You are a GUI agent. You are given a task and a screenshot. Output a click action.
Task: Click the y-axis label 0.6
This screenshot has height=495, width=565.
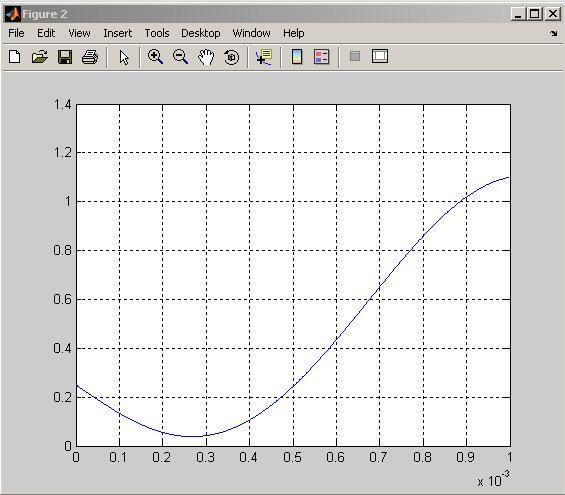point(63,299)
